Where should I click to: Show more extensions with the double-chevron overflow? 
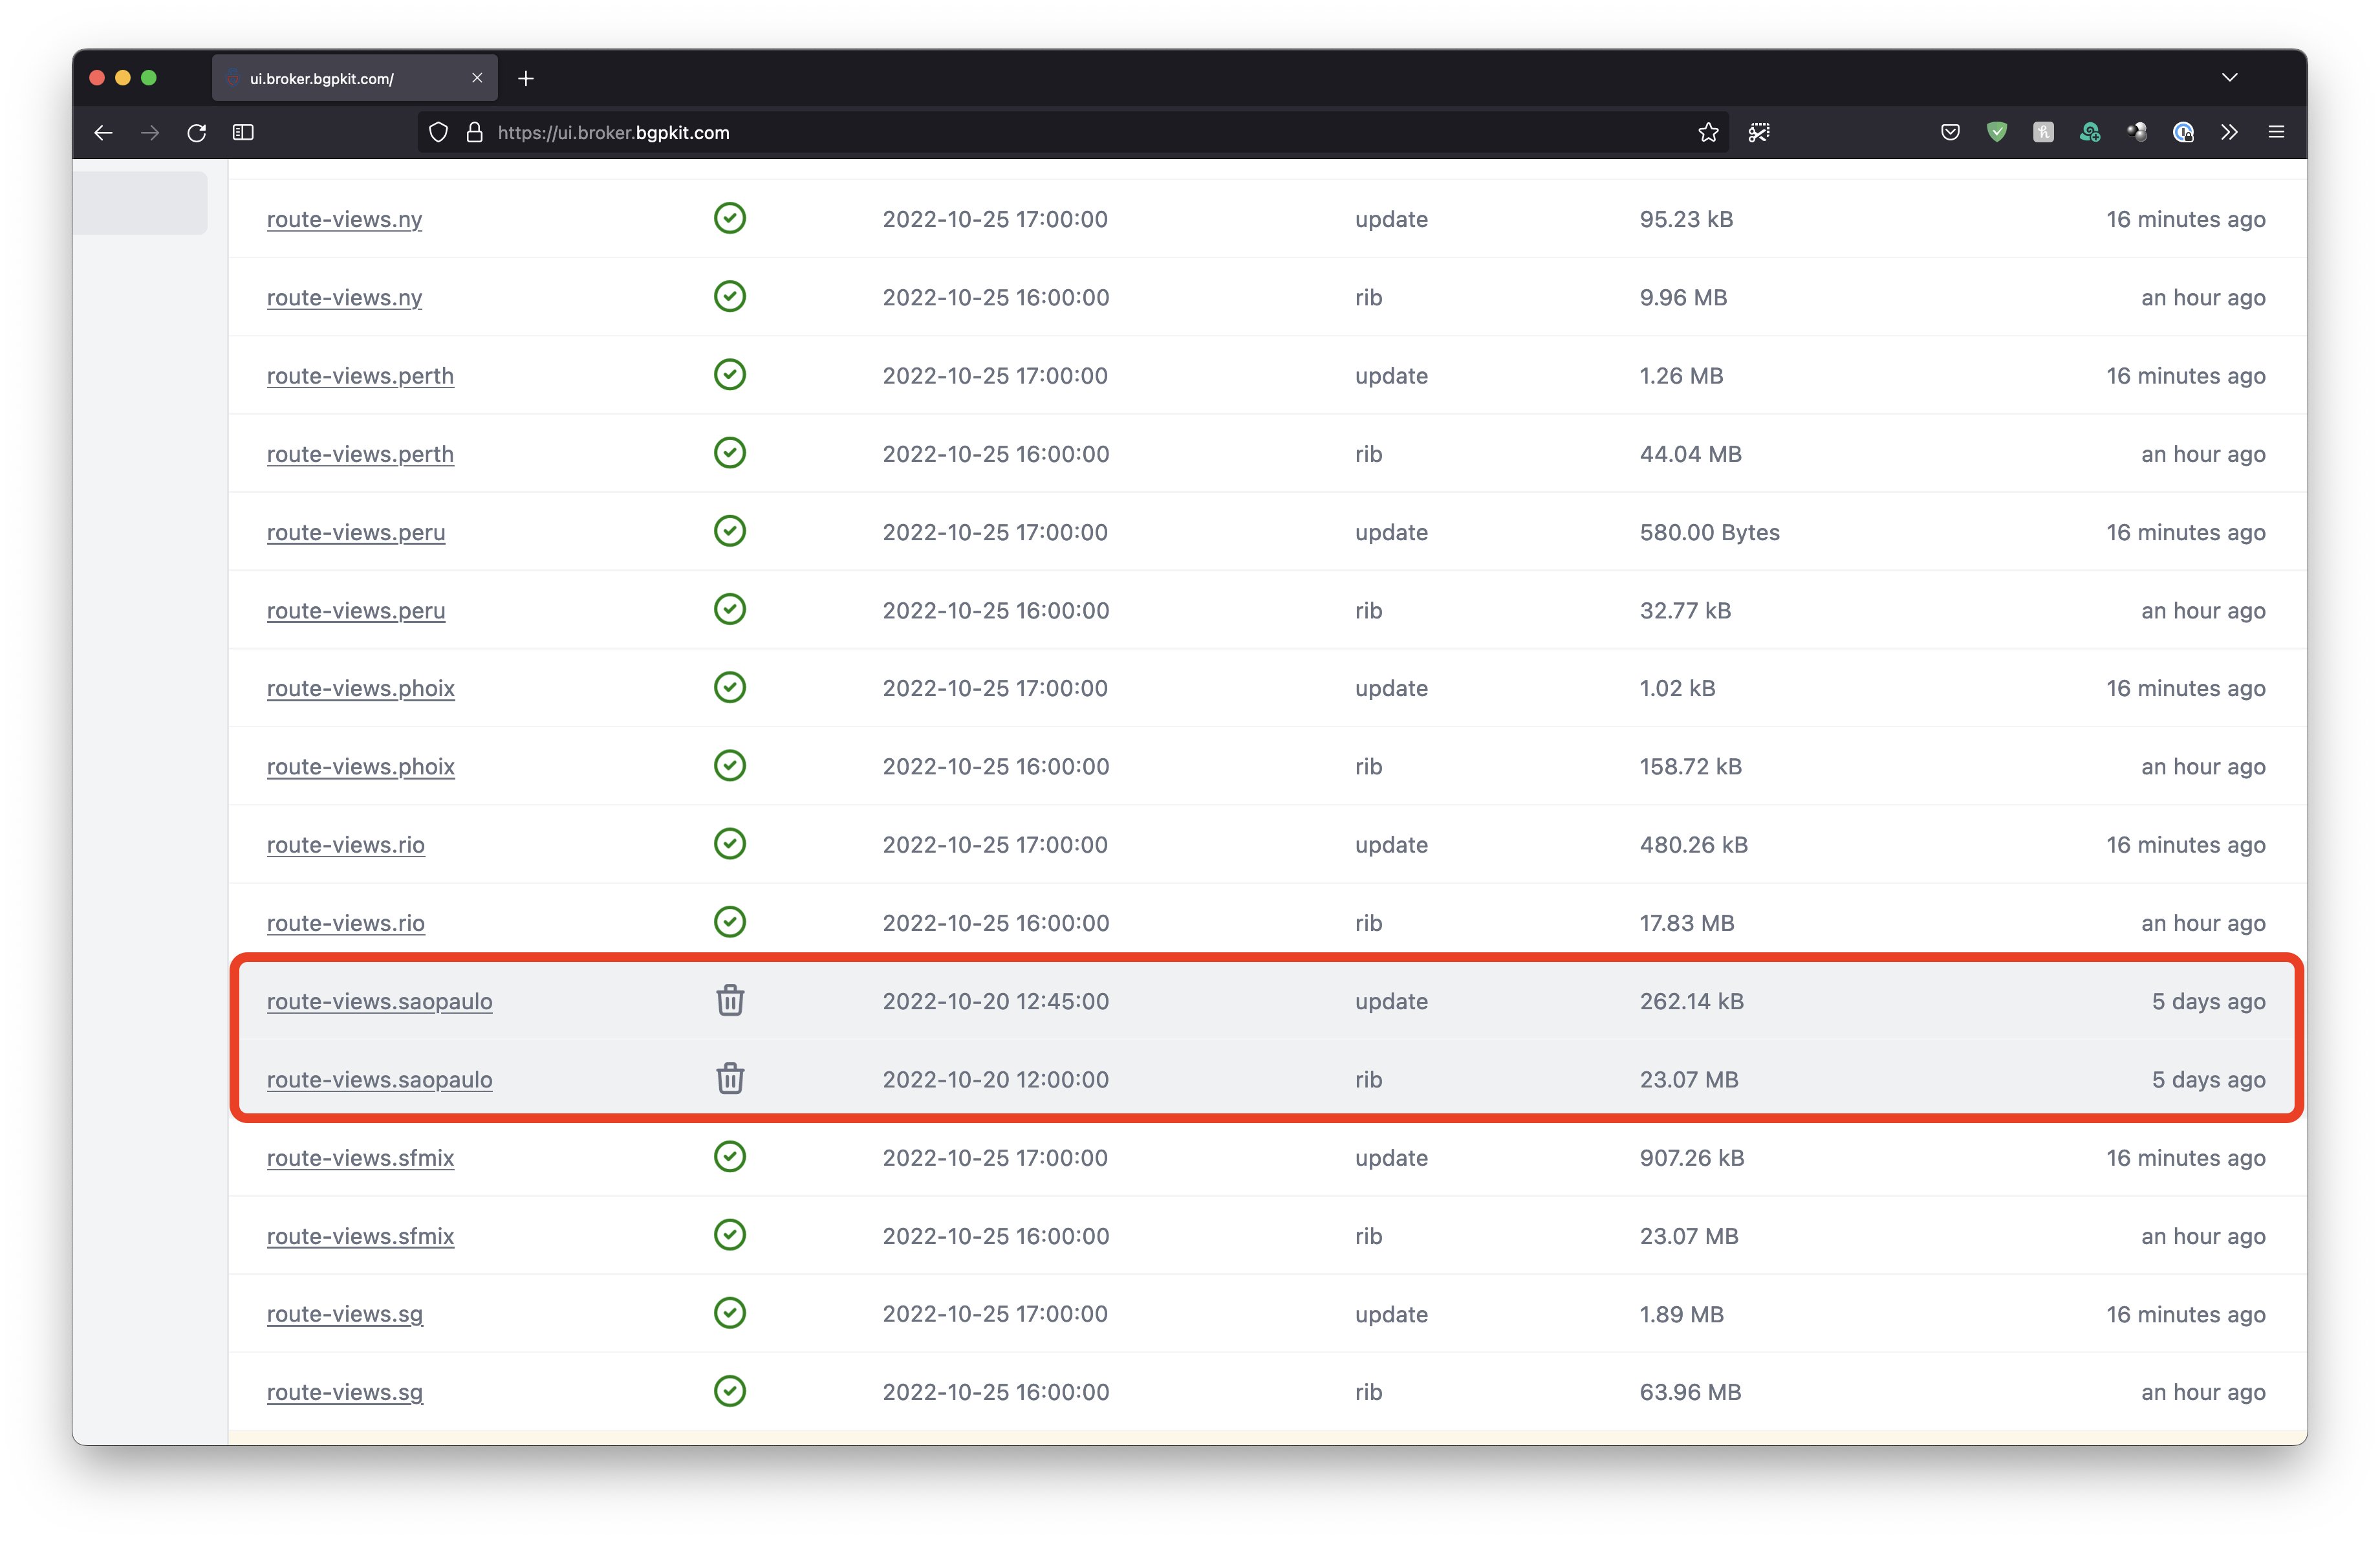2229,132
